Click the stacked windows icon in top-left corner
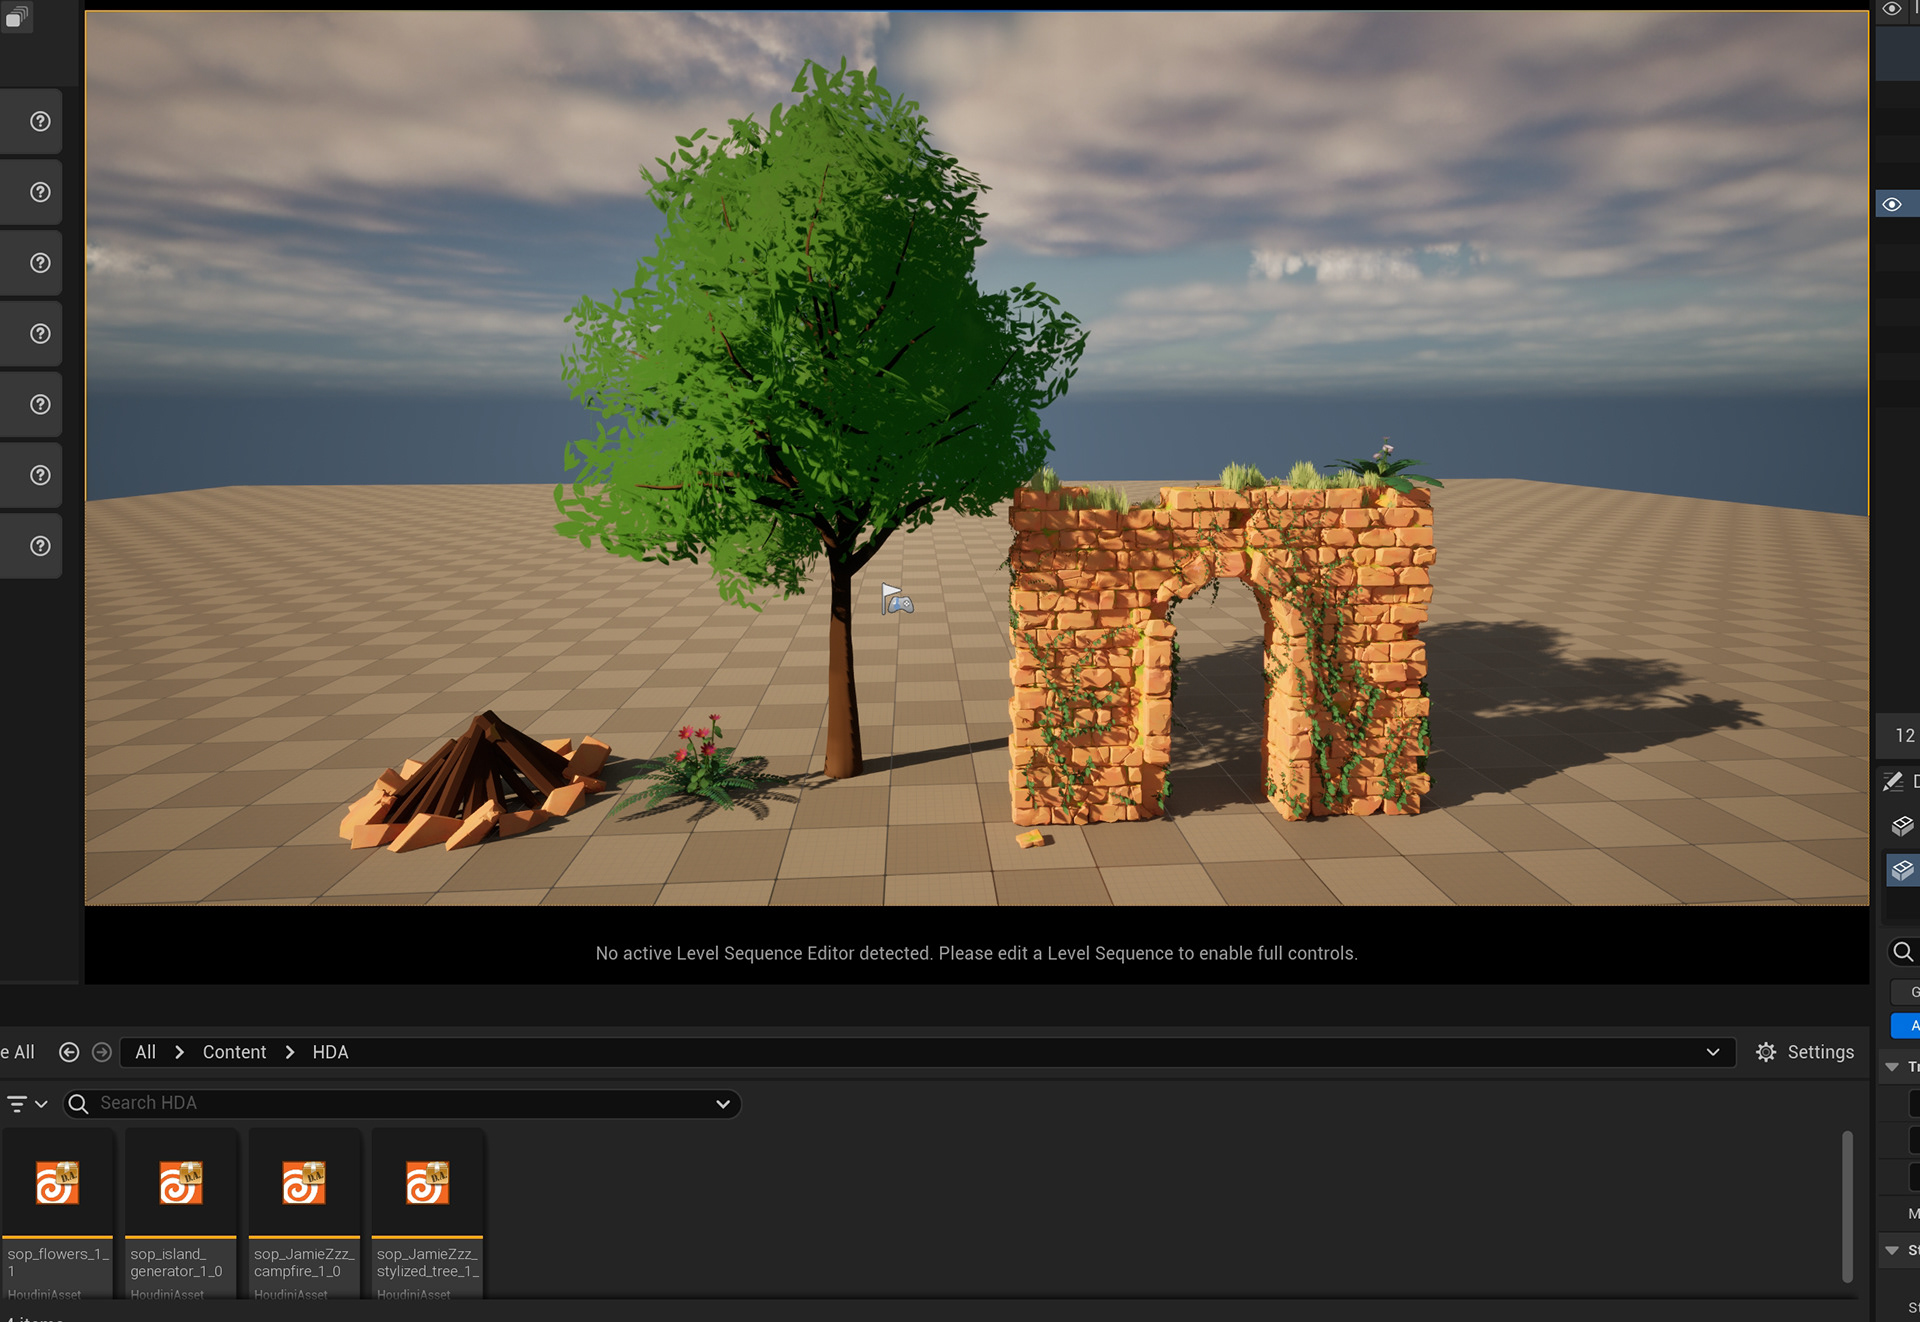1920x1322 pixels. click(x=16, y=15)
